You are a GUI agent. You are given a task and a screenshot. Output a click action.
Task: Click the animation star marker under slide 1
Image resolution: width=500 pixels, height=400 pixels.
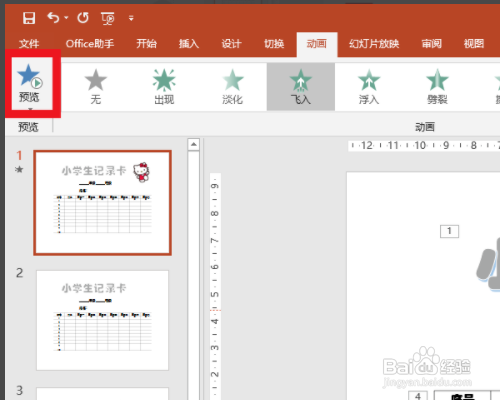19,169
